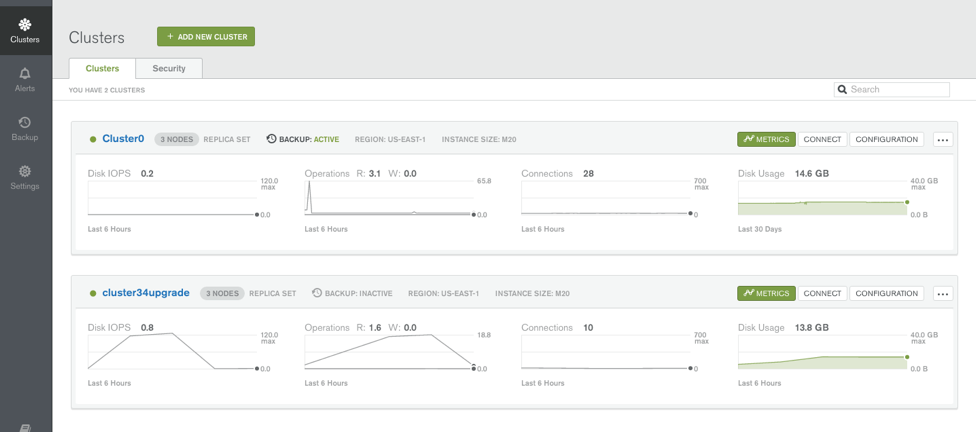Click the Clusters page heading
The width and height of the screenshot is (976, 432).
pyautogui.click(x=96, y=37)
